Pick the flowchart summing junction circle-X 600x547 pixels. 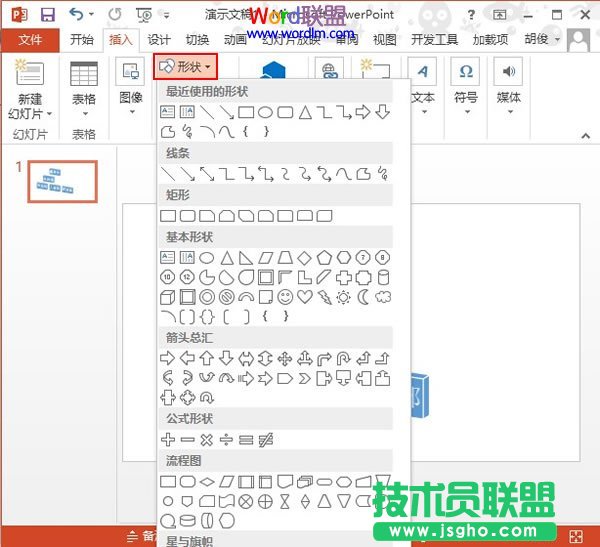(x=246, y=501)
